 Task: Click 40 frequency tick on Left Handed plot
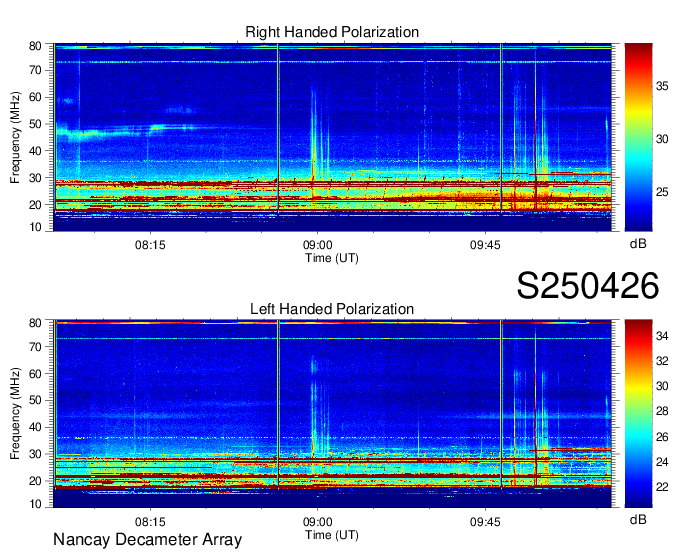(35, 427)
